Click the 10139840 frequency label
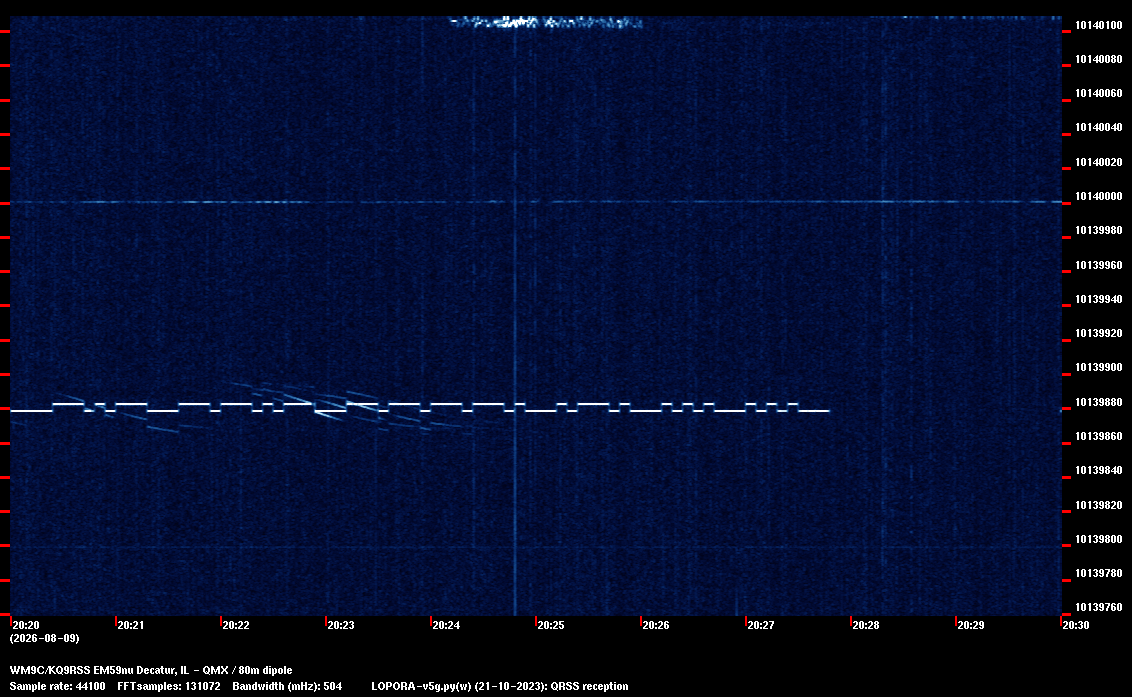 click(x=1098, y=470)
